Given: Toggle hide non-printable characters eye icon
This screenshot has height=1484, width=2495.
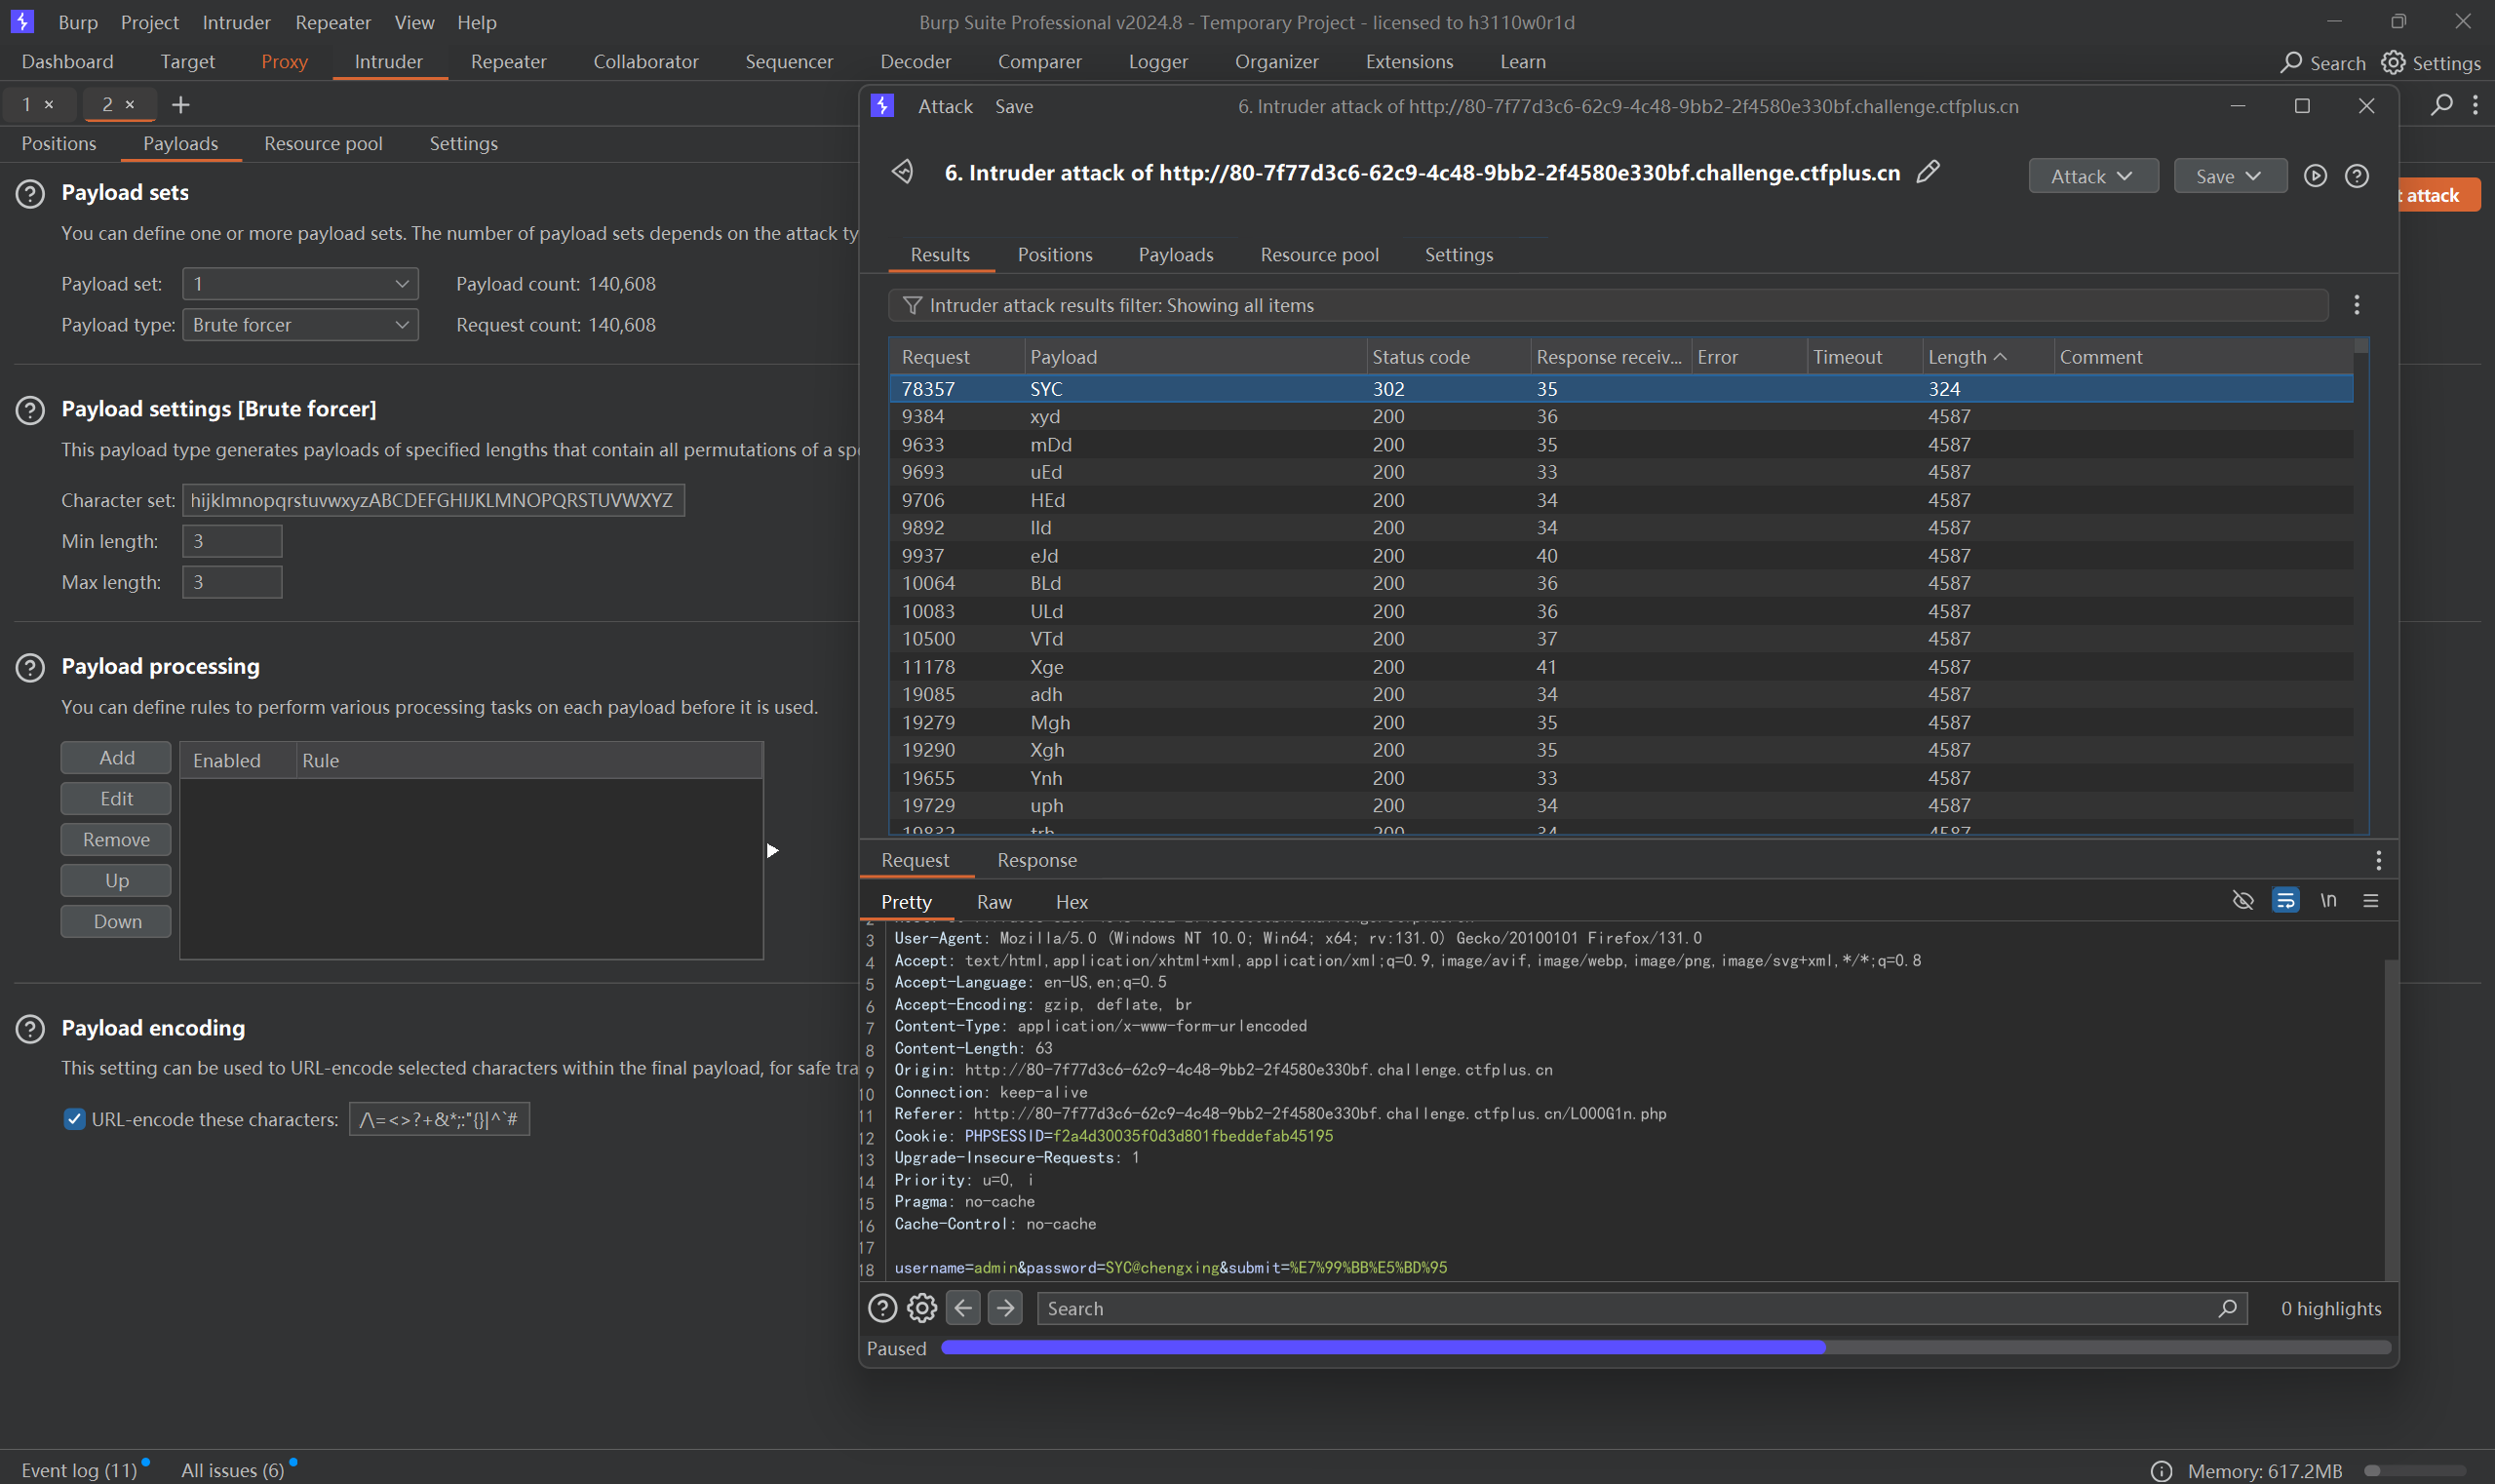Looking at the screenshot, I should 2243,901.
